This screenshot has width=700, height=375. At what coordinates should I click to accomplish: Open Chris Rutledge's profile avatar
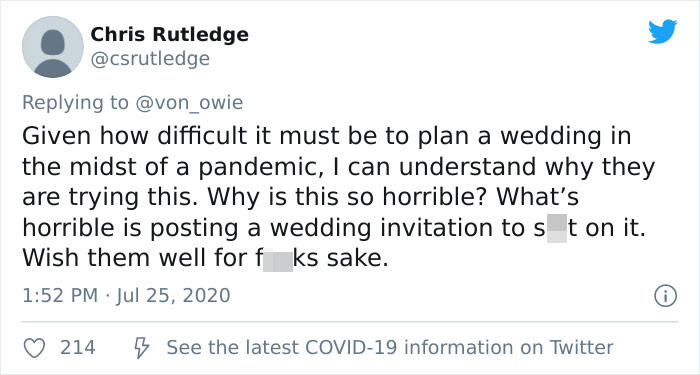coord(53,47)
